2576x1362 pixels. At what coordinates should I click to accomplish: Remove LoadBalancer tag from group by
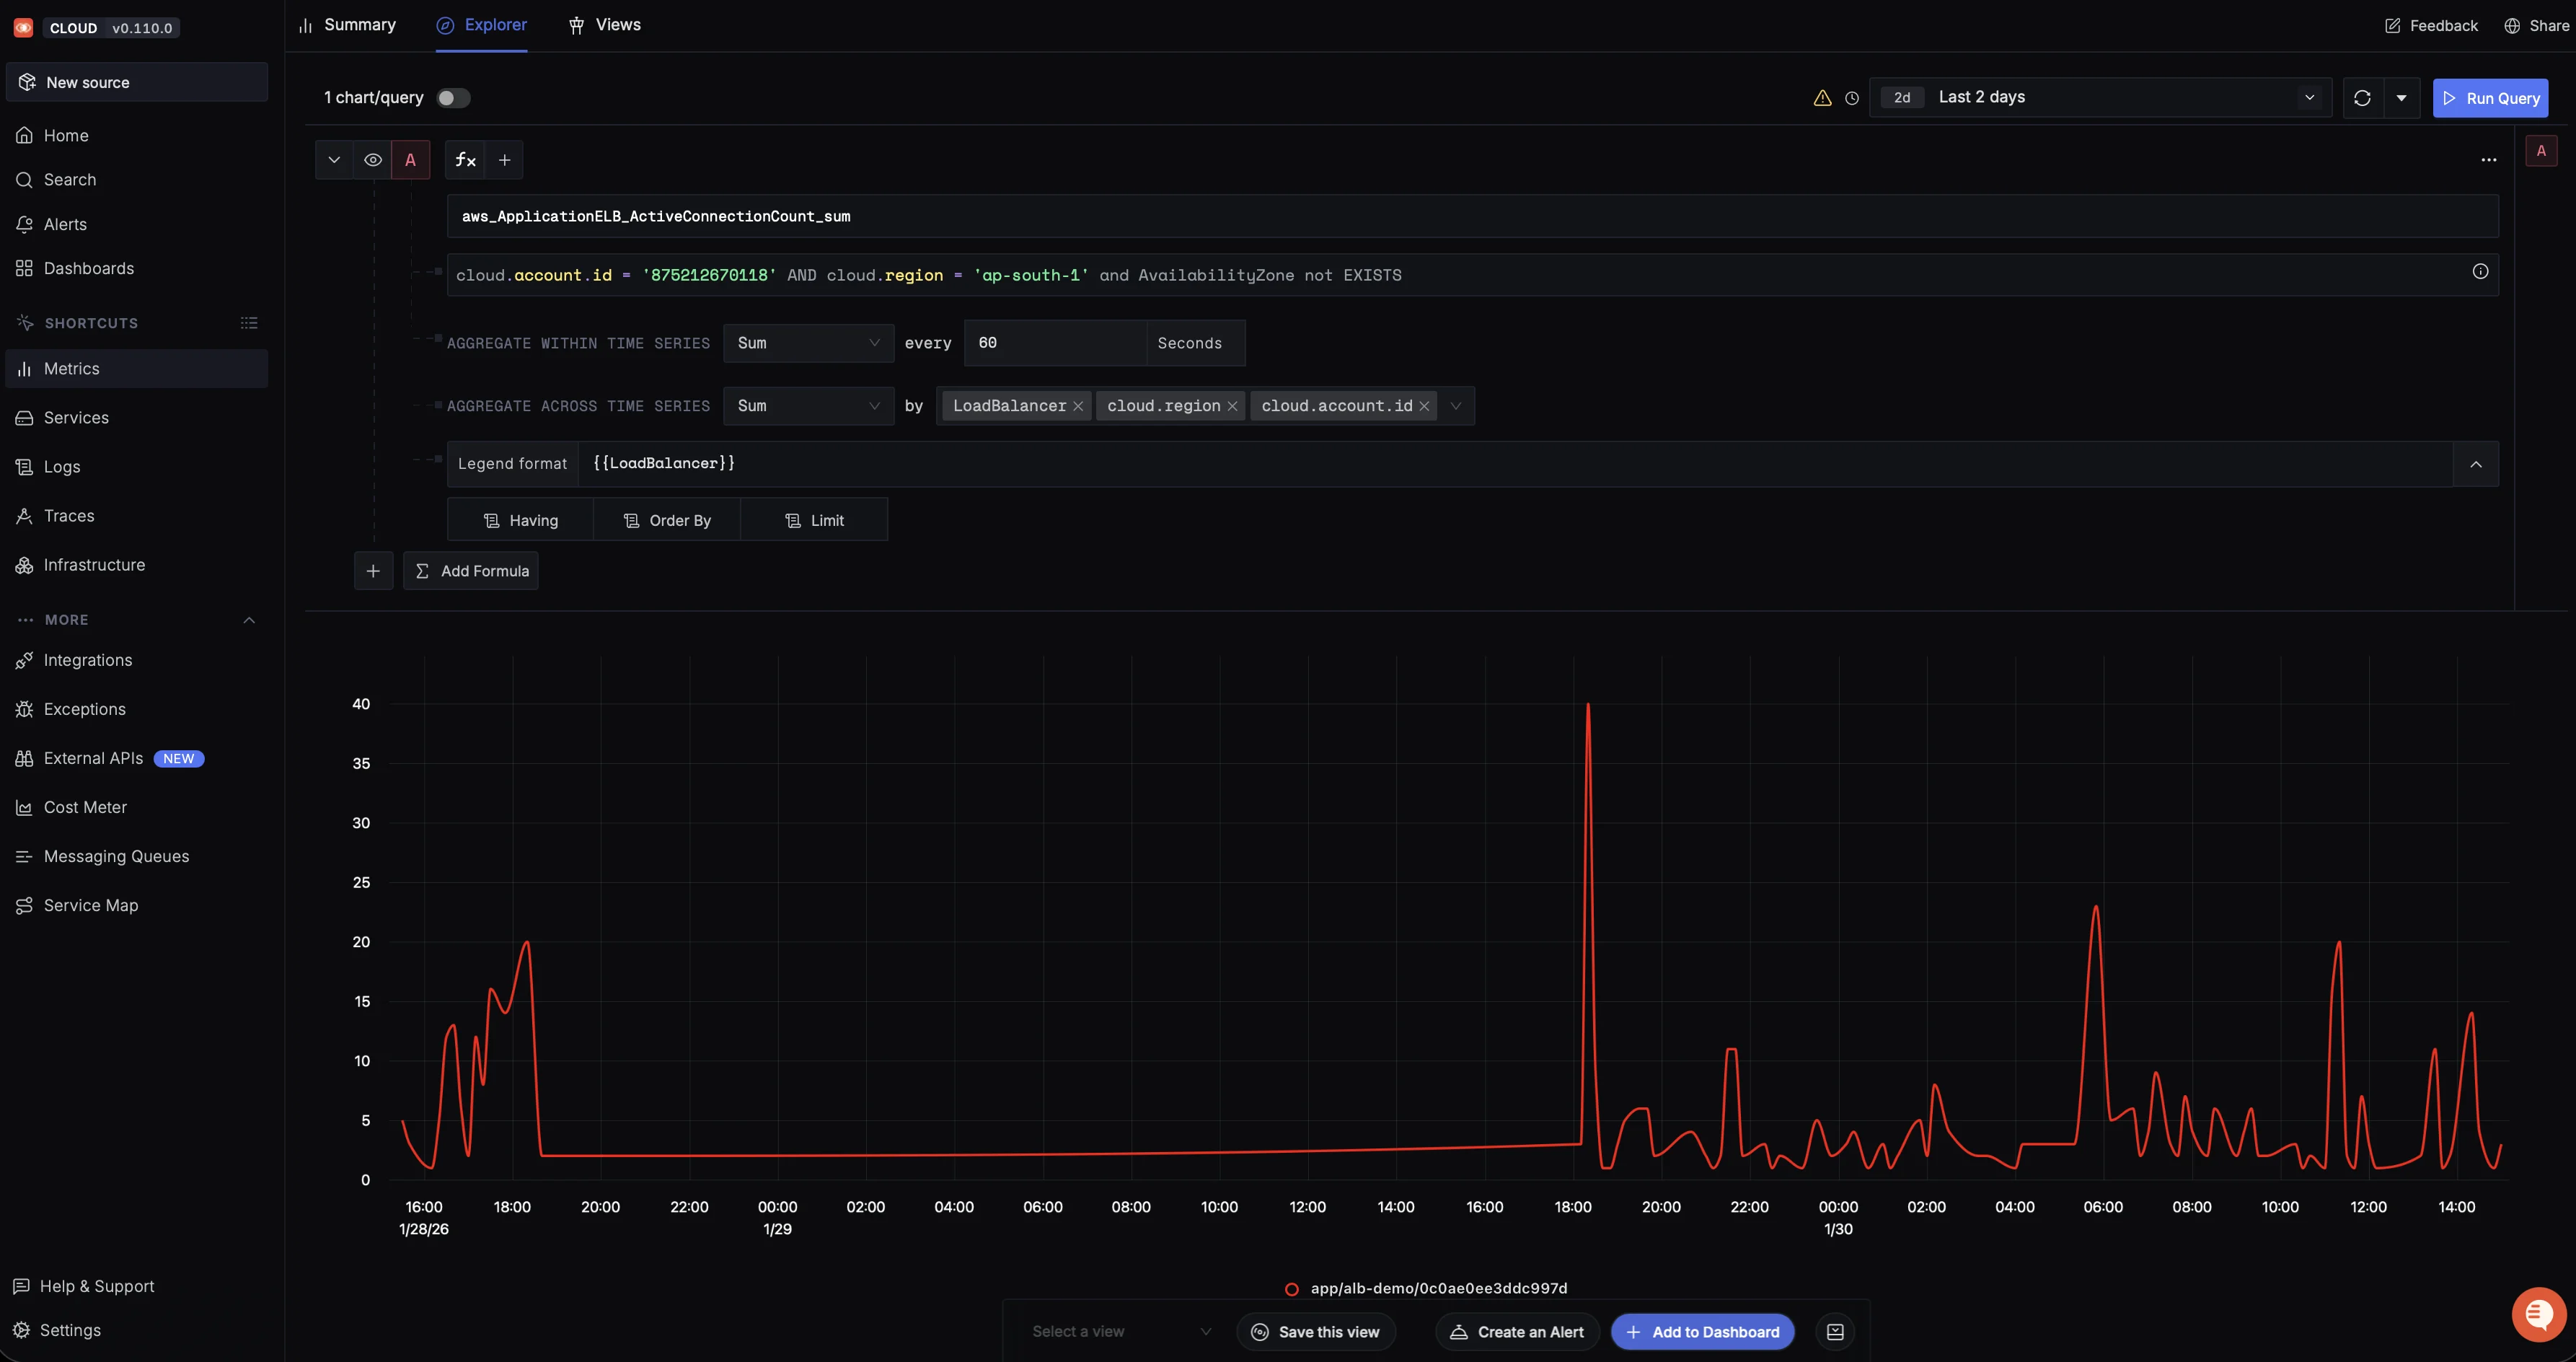[1078, 406]
